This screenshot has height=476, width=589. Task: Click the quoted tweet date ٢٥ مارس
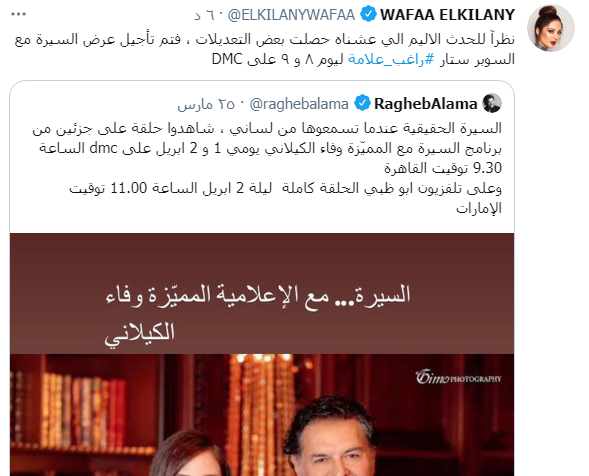(206, 104)
